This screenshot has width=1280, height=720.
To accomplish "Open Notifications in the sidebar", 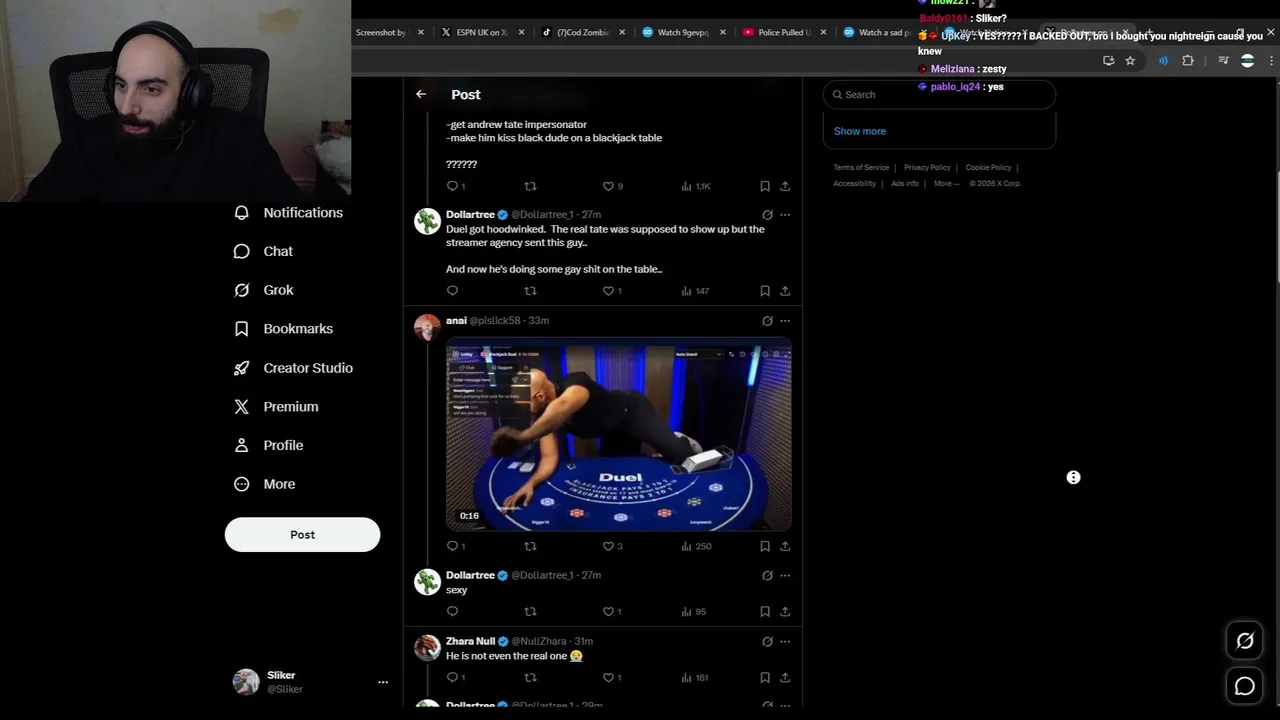I will click(288, 213).
